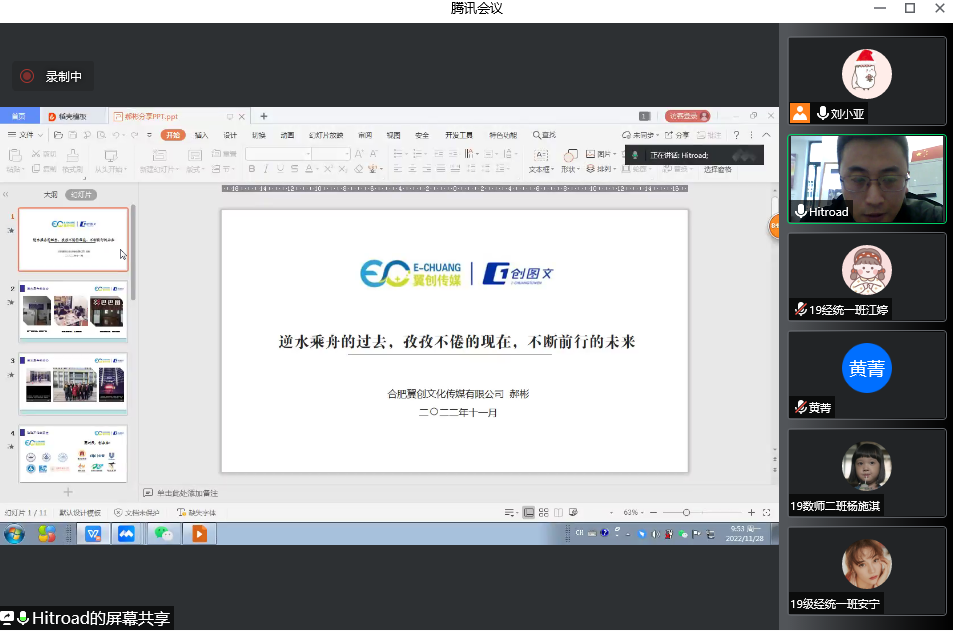Select Slides (幻灯片) panel view
953x631 pixels.
[x=81, y=194]
